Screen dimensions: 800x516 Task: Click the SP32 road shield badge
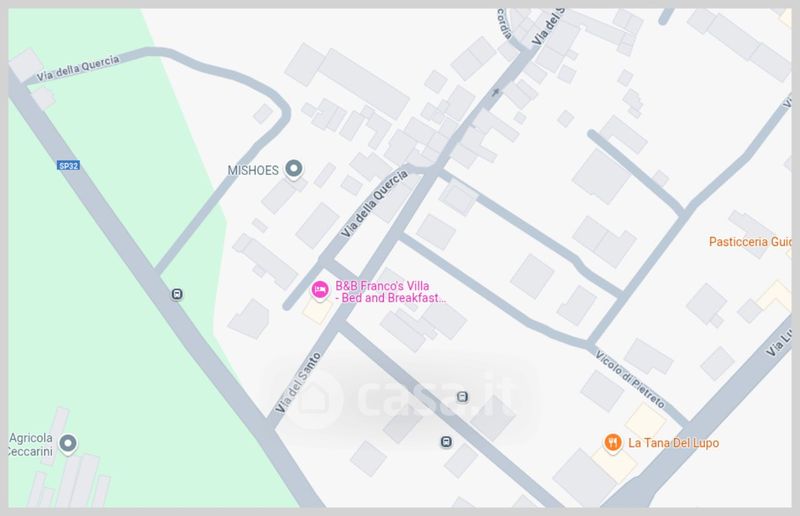(68, 165)
